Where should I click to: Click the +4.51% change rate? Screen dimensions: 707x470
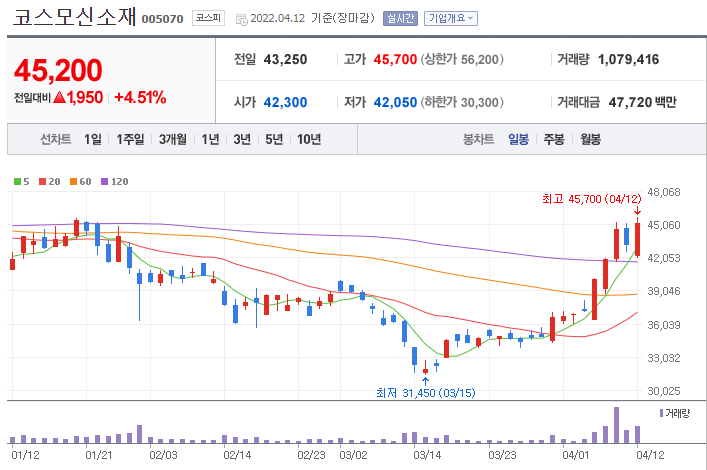tap(140, 97)
